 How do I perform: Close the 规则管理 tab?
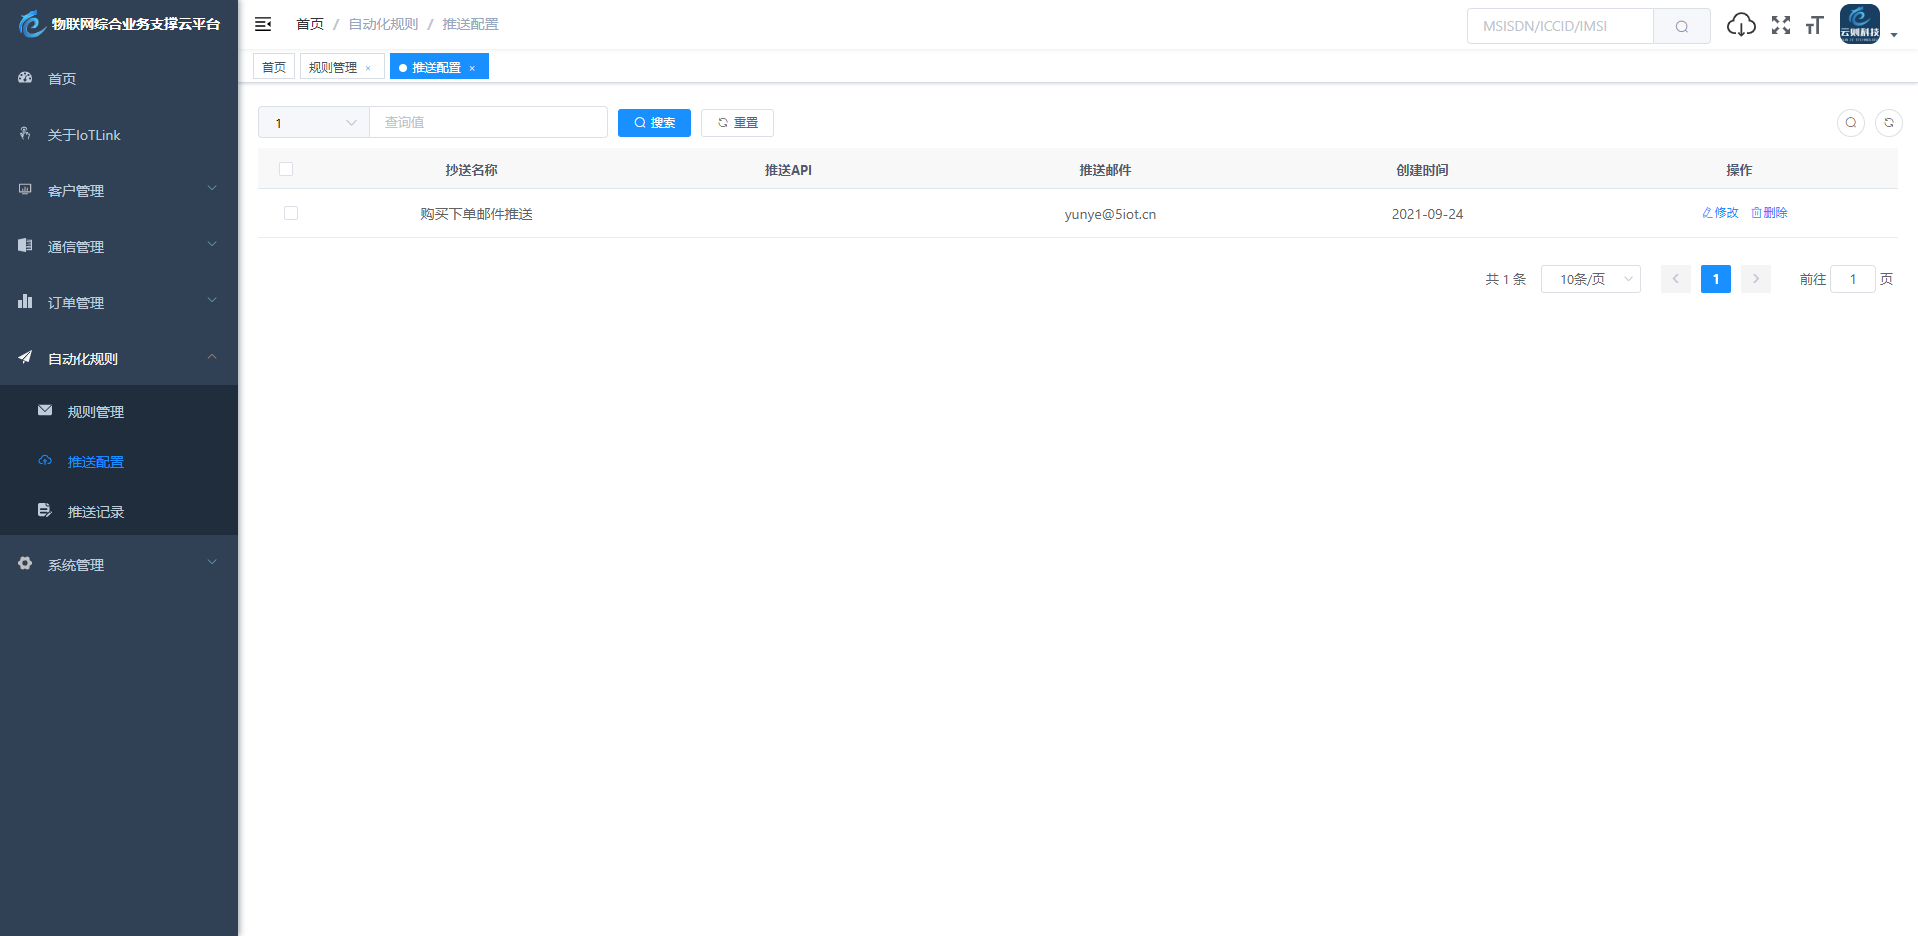pos(368,68)
